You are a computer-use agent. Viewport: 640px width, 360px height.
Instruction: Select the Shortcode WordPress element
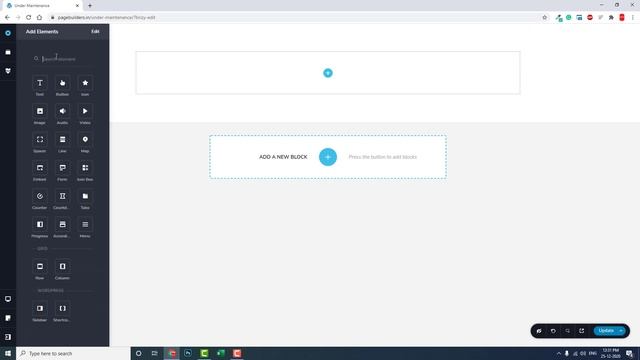[x=62, y=309]
